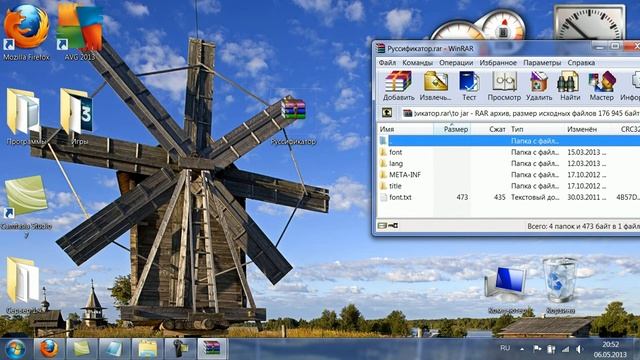
Task: Click the drive icon in WinRAR status bar
Action: [382, 226]
